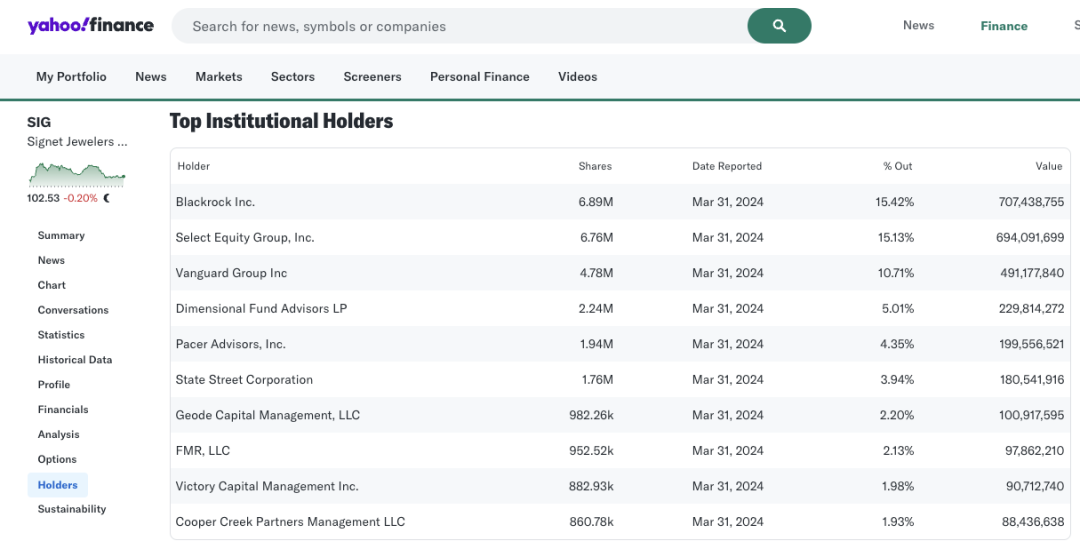The image size is (1080, 549).
Task: Click the 15.13% out value
Action: 895,238
